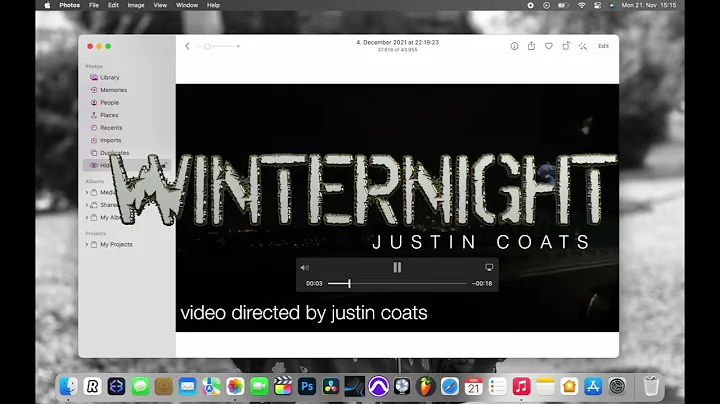The height and width of the screenshot is (404, 720).
Task: Open the Window menu
Action: point(187,6)
